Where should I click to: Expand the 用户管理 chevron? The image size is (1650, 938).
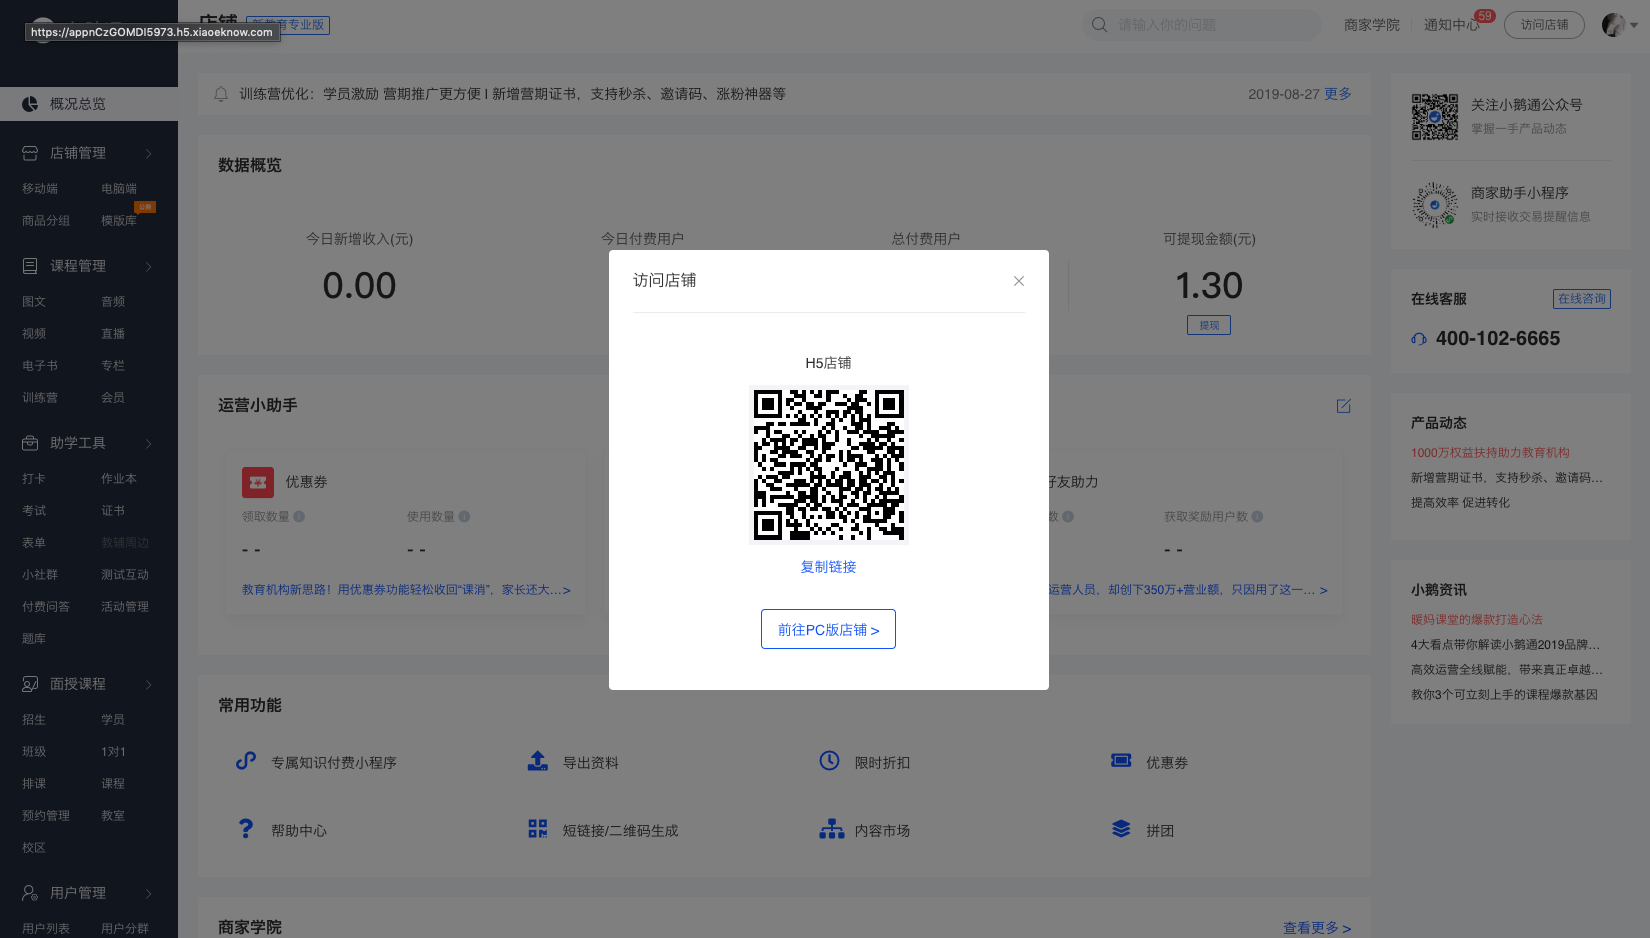[x=149, y=893]
